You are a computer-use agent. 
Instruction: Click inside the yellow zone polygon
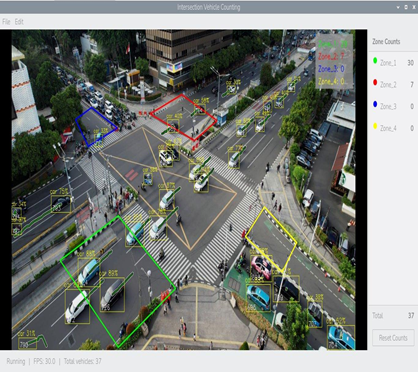coord(272,238)
